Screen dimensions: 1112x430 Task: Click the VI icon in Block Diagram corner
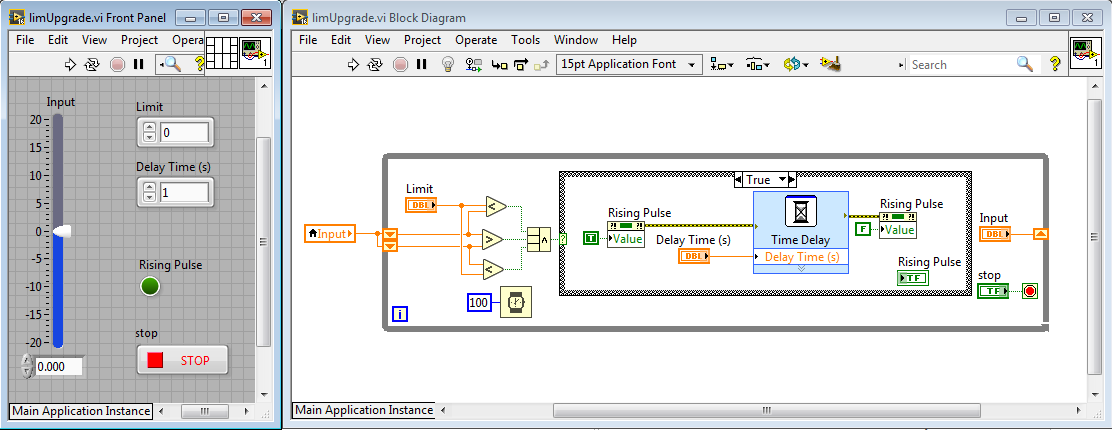pos(1086,53)
